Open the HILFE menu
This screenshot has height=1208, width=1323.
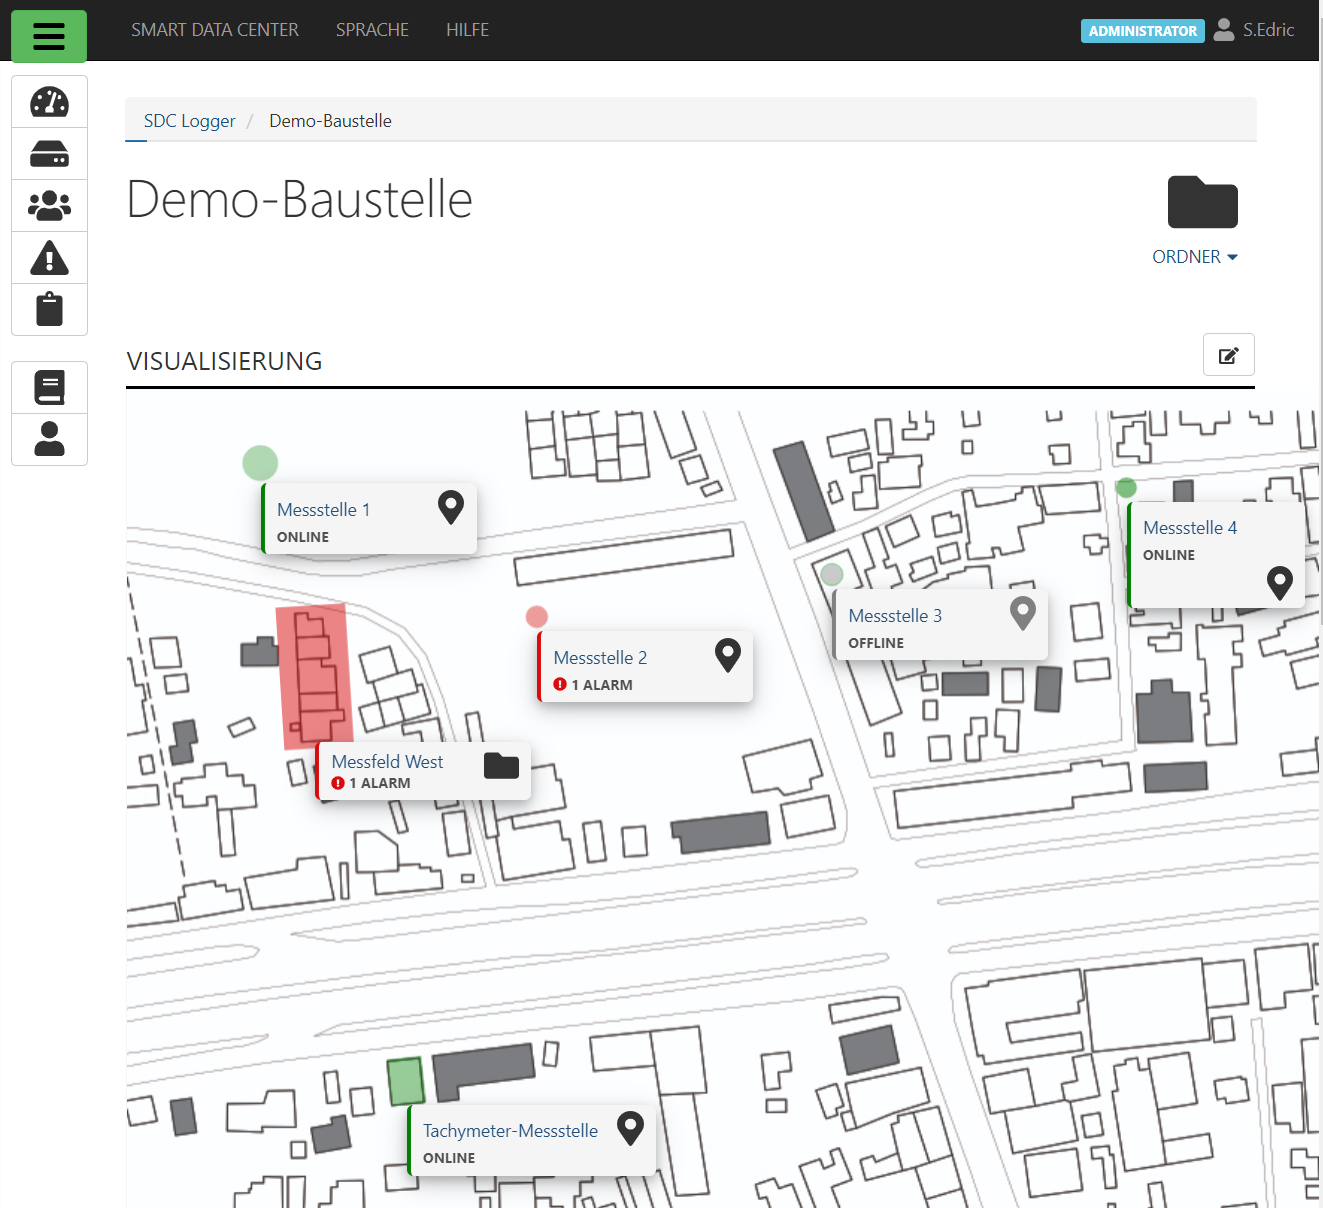point(467,30)
